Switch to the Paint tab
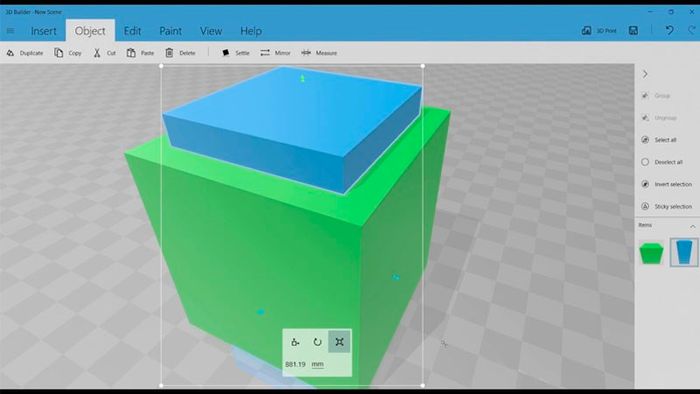This screenshot has height=394, width=700. (171, 31)
